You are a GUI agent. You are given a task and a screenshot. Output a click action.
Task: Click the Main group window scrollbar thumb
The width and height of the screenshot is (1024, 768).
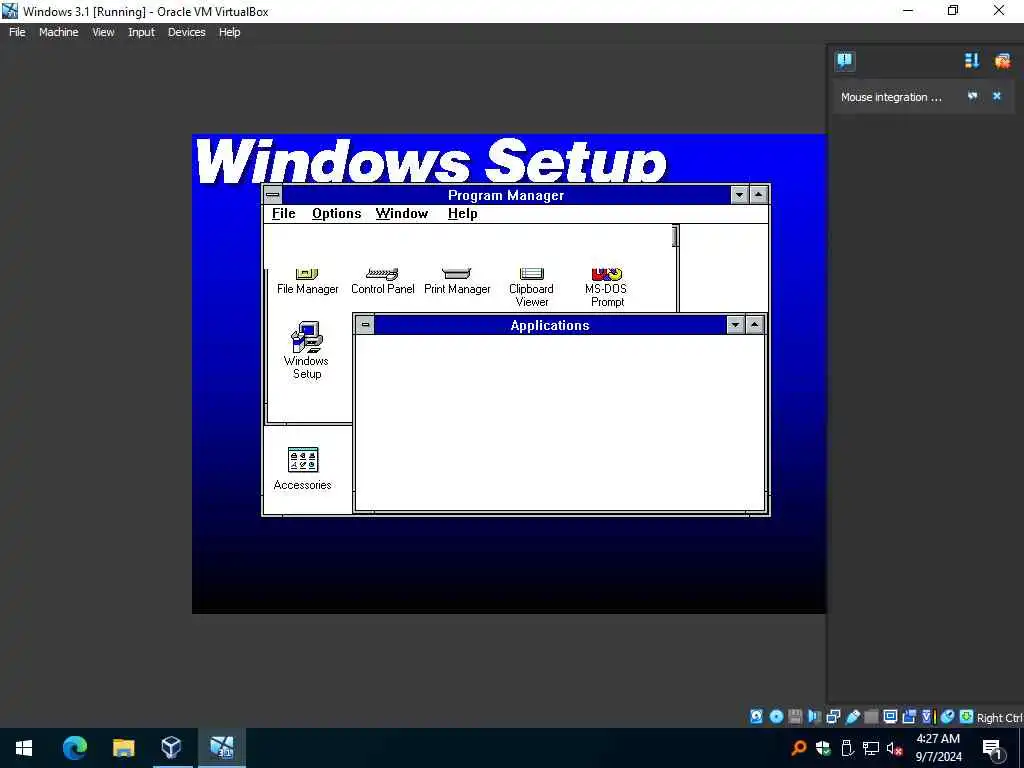click(675, 236)
